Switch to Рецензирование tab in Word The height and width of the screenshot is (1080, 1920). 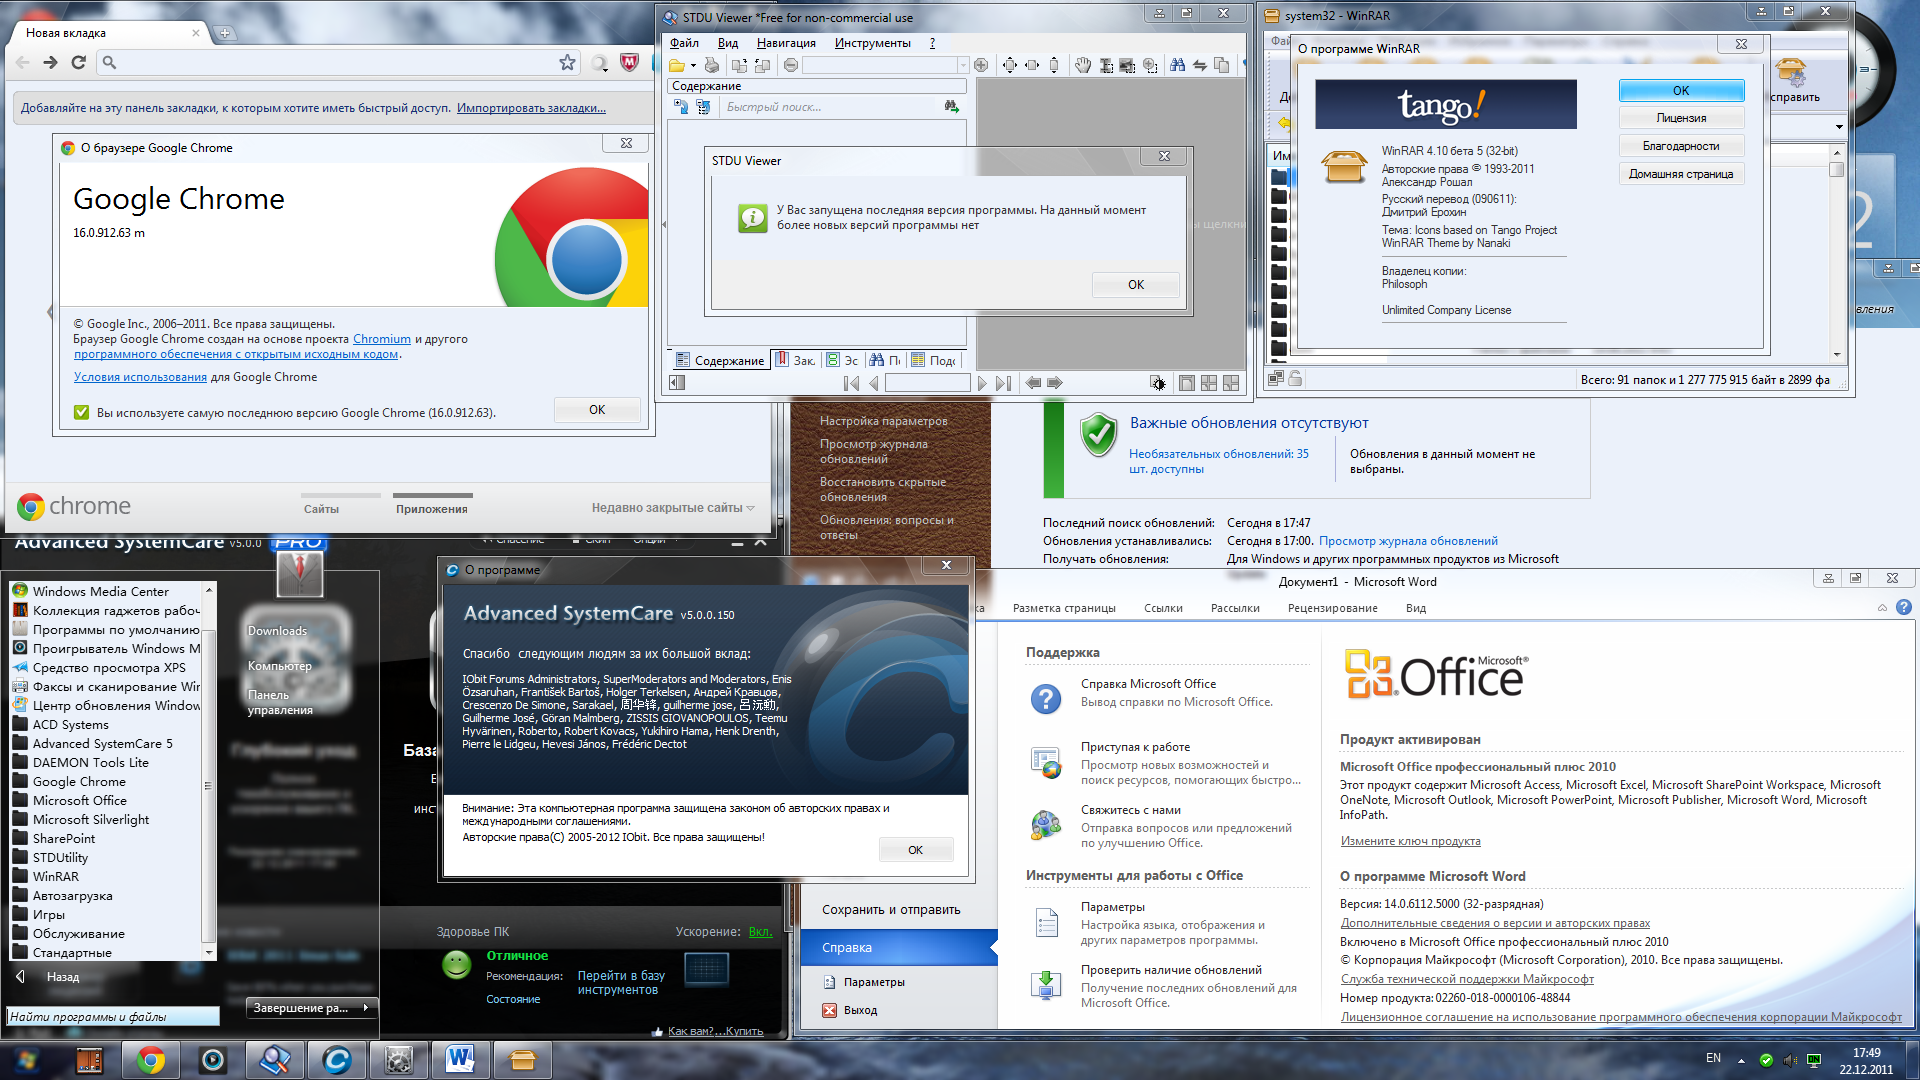pos(1332,608)
